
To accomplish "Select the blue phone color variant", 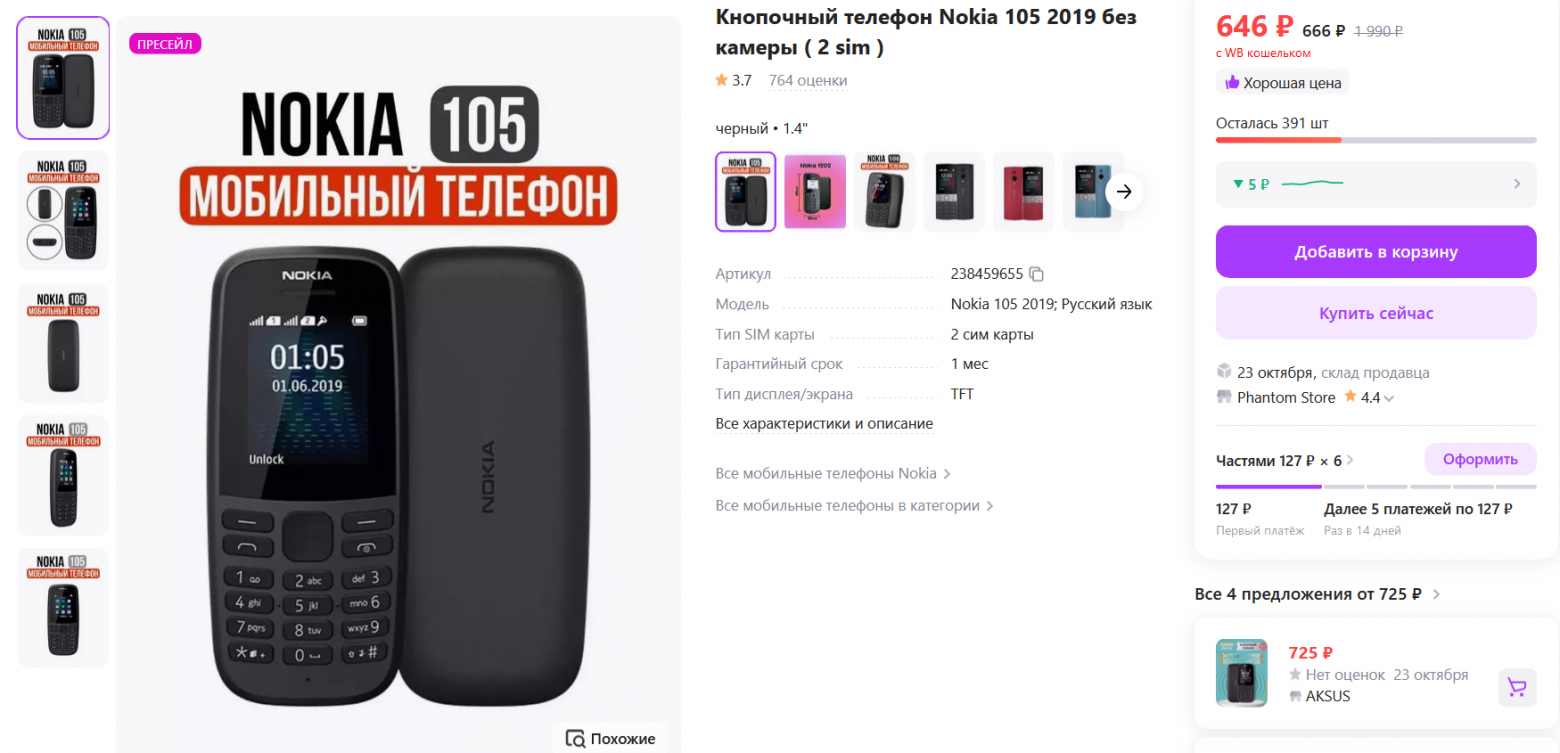I will click(1093, 192).
